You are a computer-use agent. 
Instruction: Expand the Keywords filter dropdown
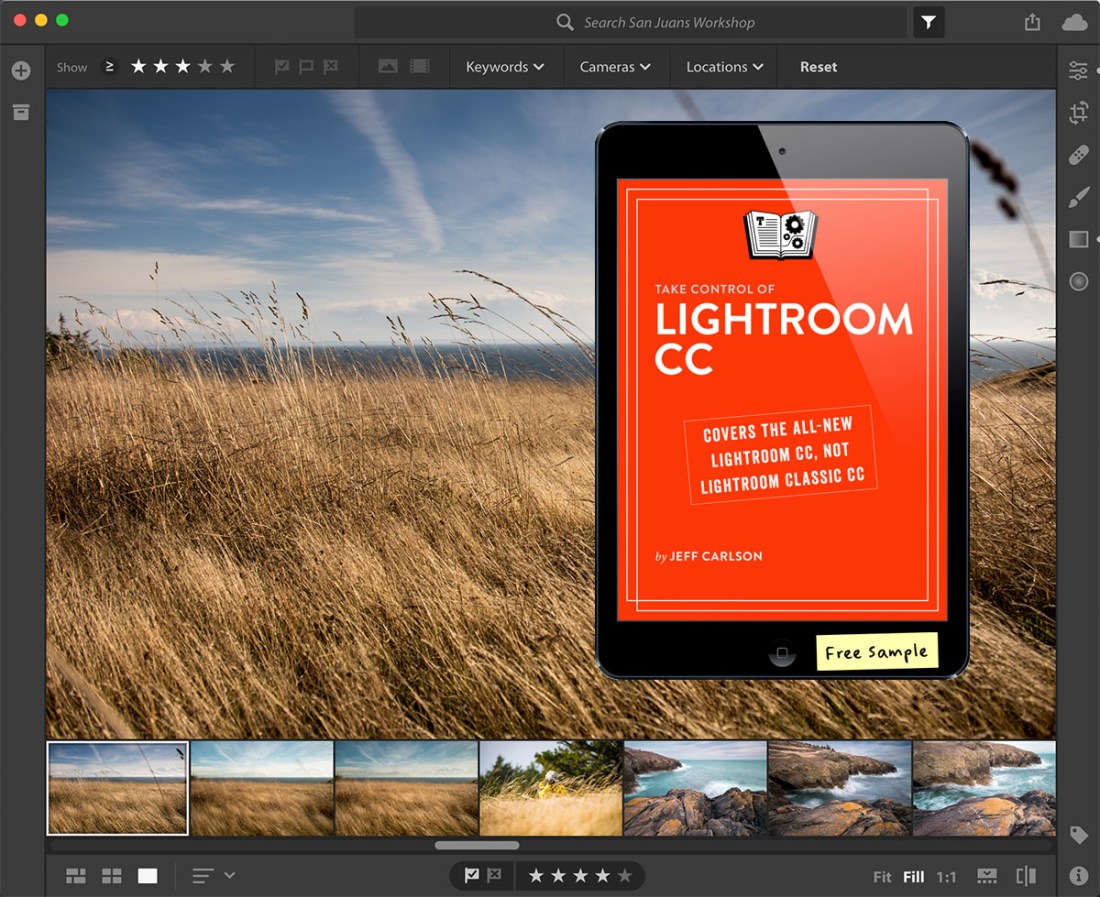pyautogui.click(x=505, y=67)
